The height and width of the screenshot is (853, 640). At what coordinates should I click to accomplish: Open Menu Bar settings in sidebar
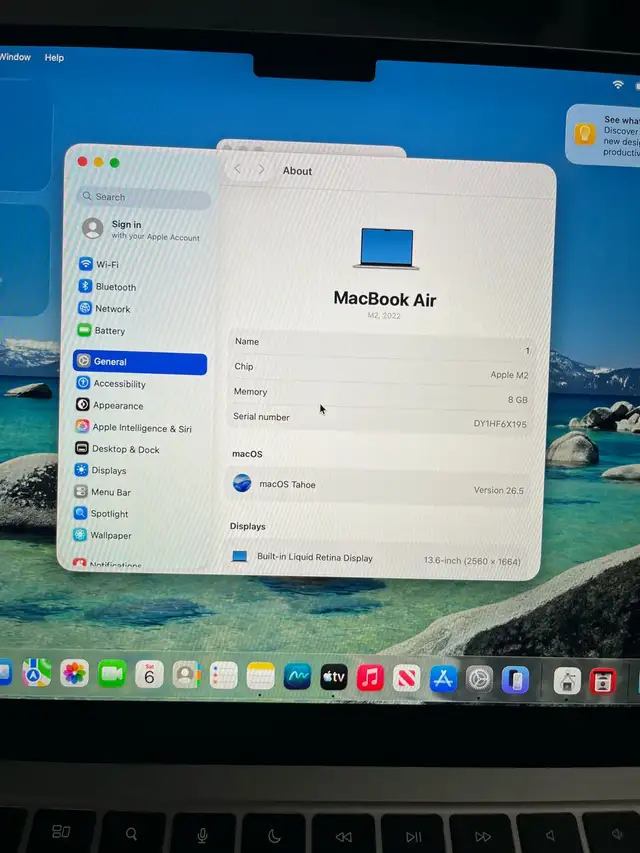coord(102,492)
